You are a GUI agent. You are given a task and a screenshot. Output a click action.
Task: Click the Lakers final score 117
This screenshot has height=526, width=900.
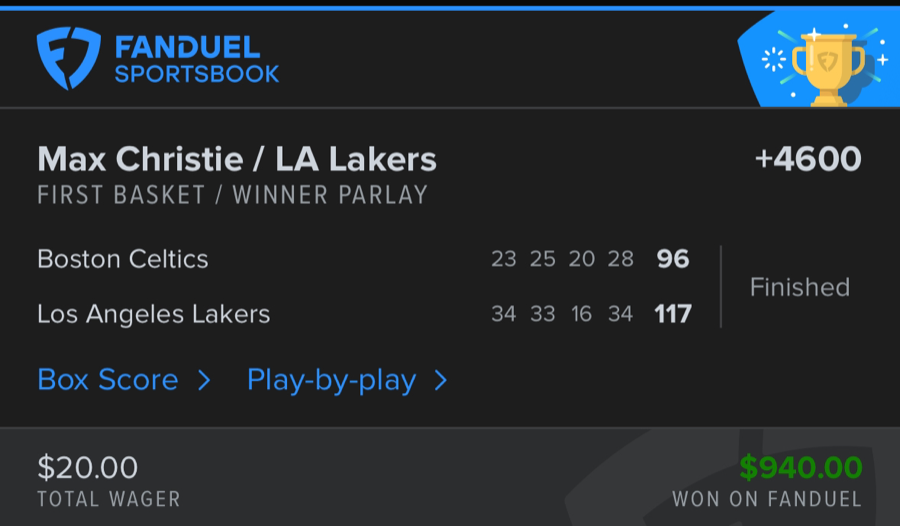coord(673,314)
